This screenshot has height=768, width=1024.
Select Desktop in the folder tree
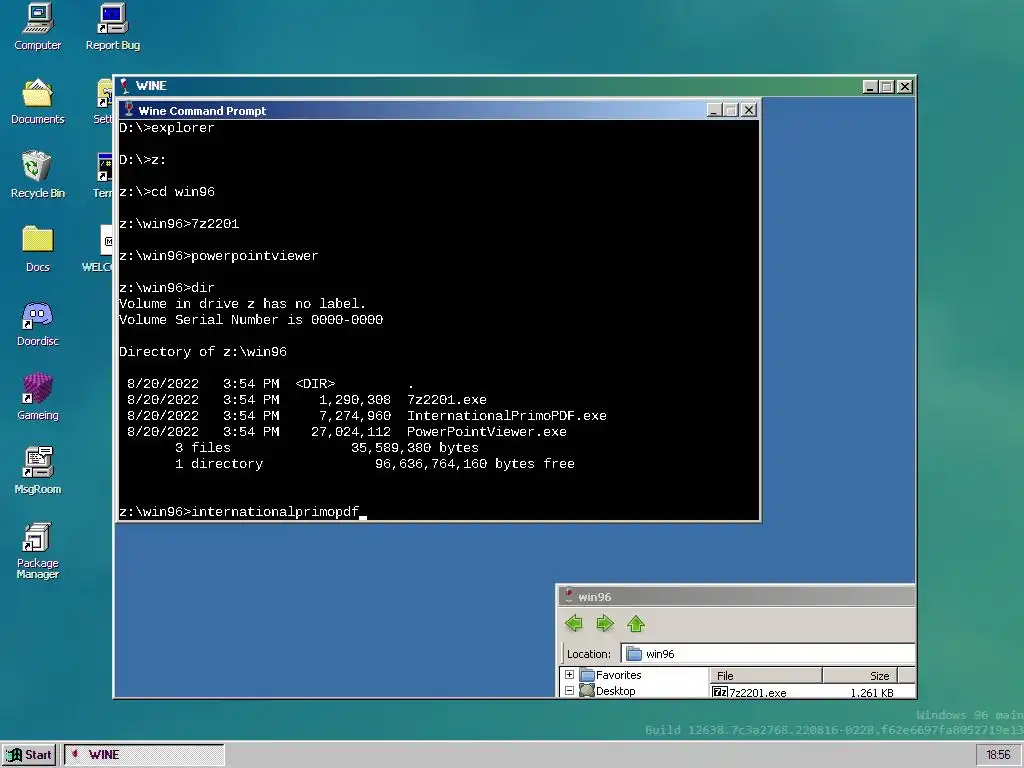coord(615,690)
